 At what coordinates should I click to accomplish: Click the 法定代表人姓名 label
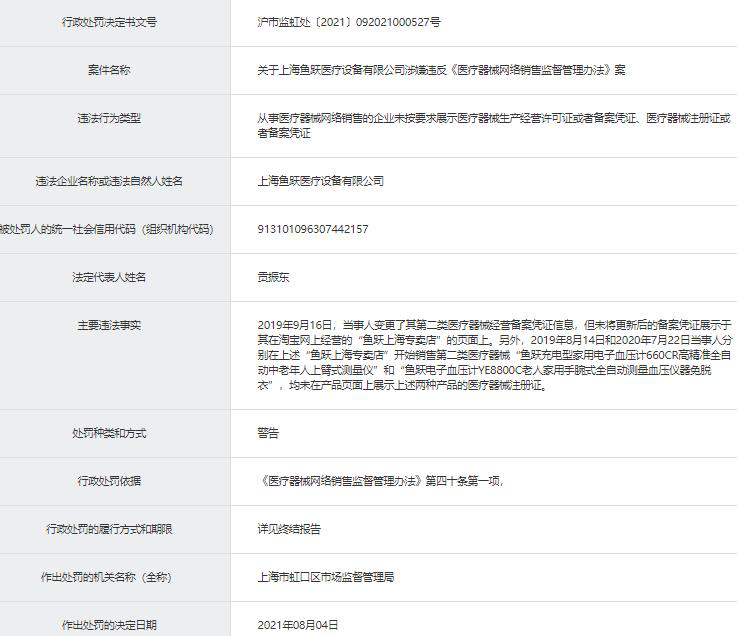click(x=109, y=277)
